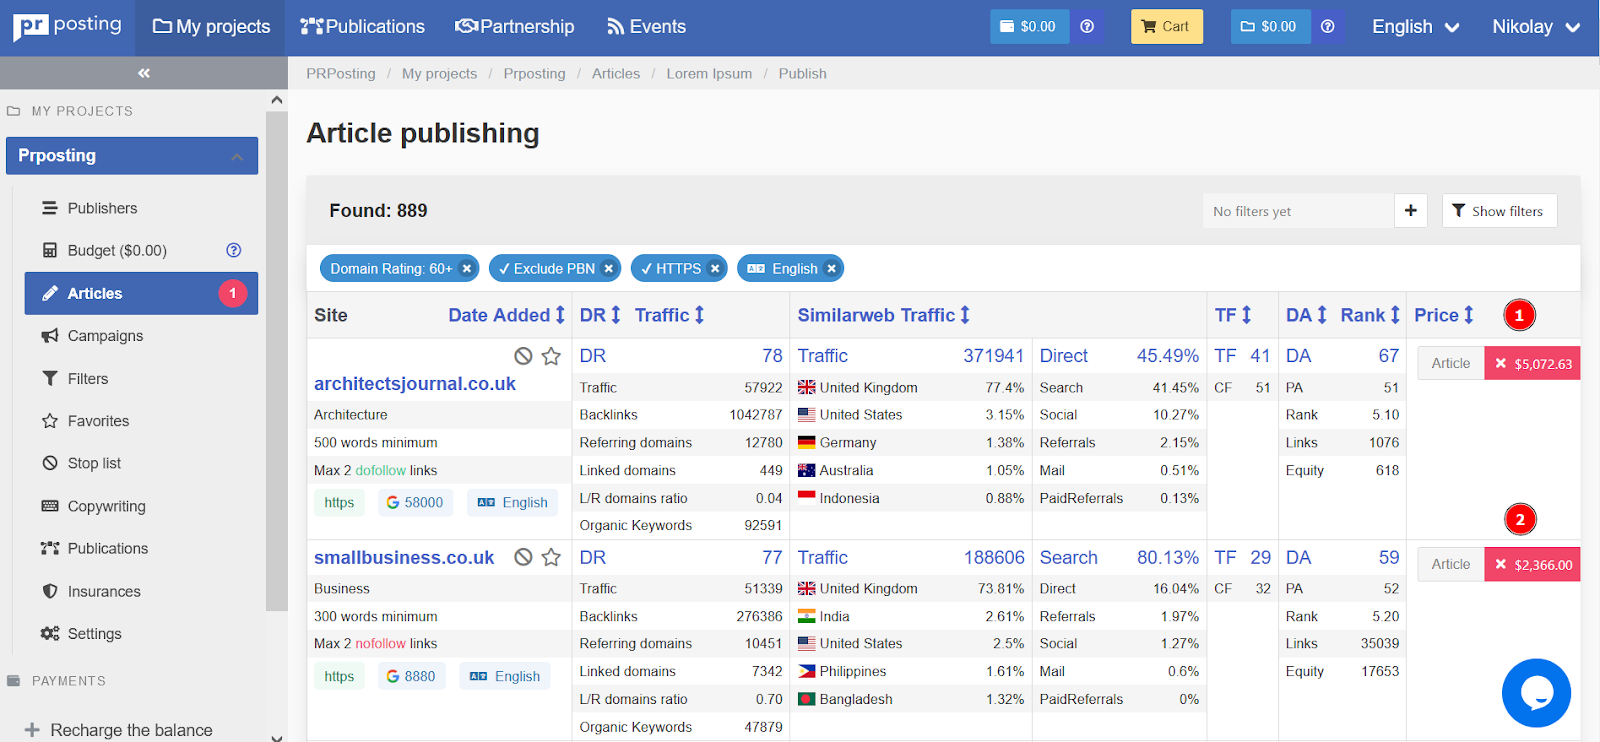This screenshot has width=1600, height=742.
Task: Click Show filters button
Action: (1499, 211)
